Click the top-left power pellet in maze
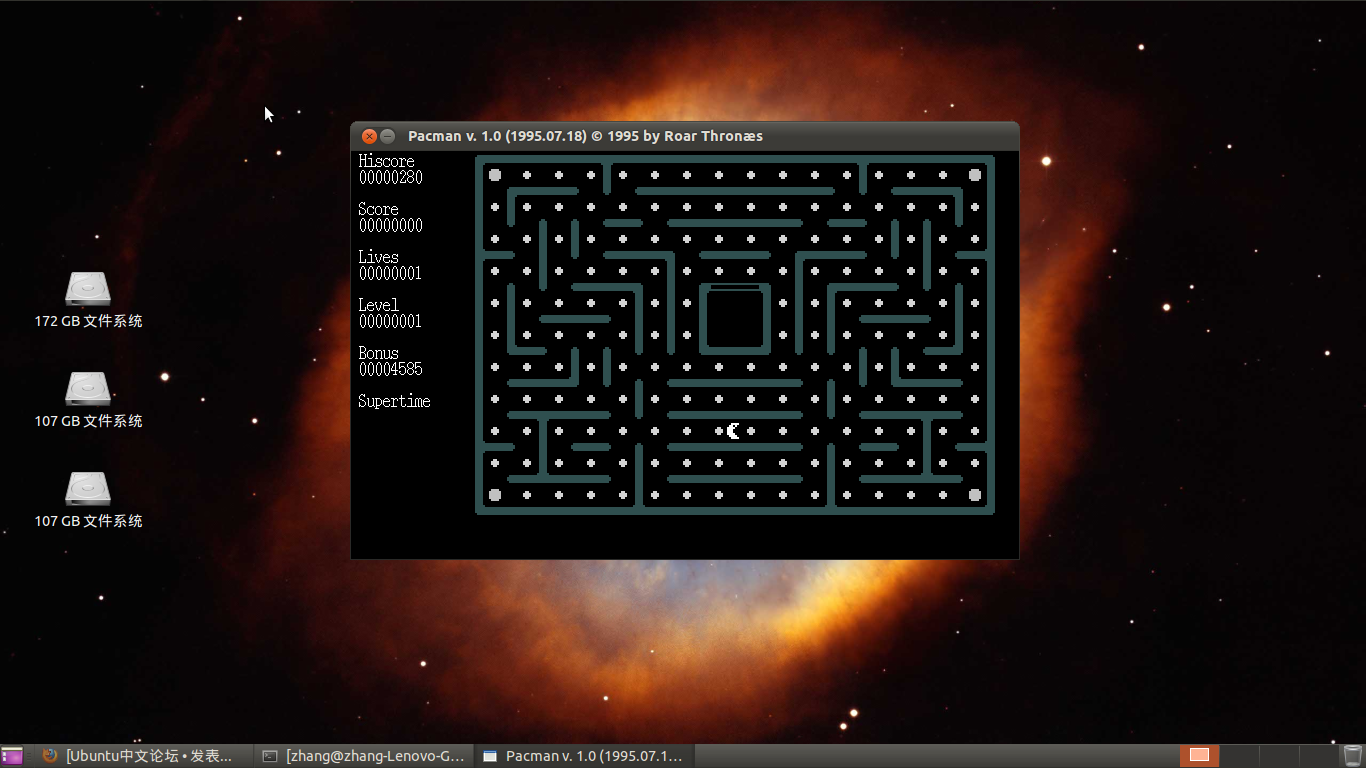1366x768 pixels. [495, 175]
